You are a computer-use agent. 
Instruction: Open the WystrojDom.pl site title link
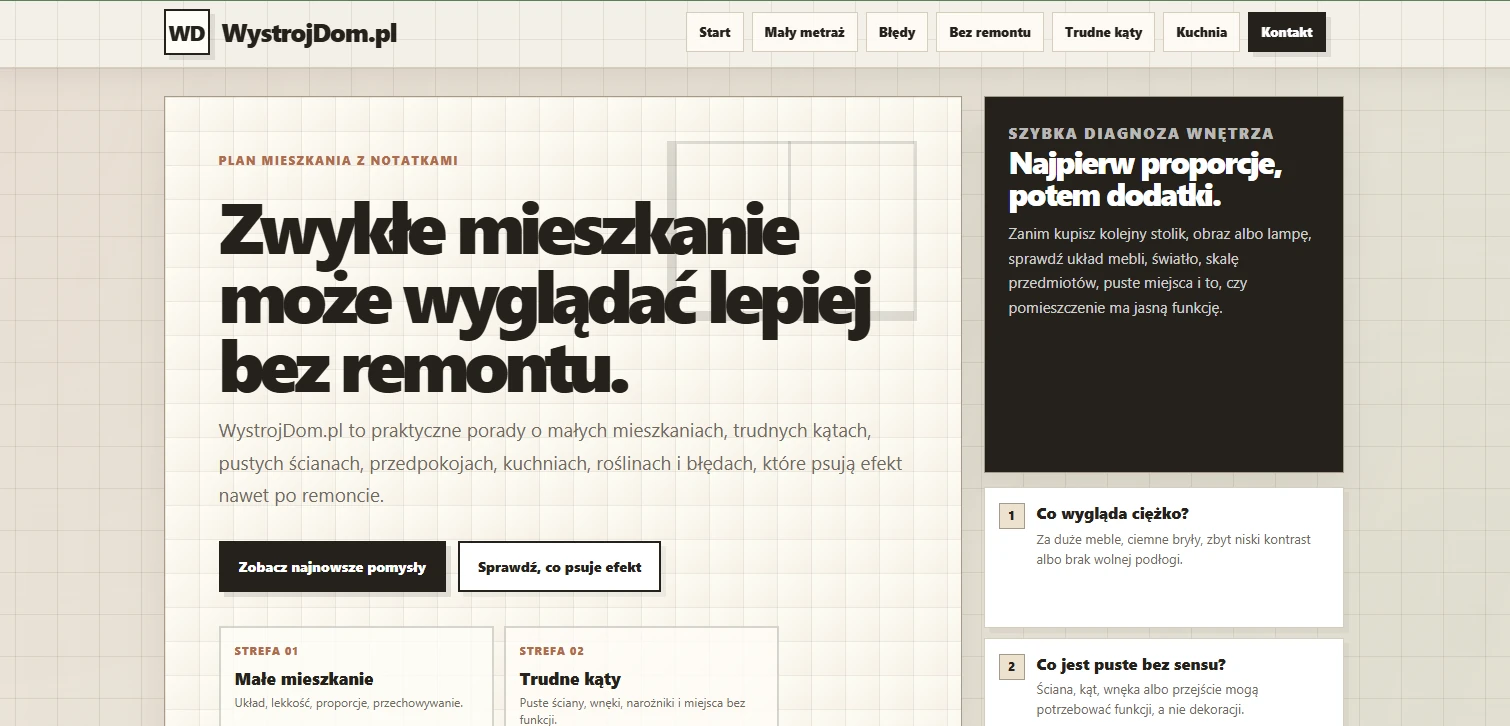(309, 33)
